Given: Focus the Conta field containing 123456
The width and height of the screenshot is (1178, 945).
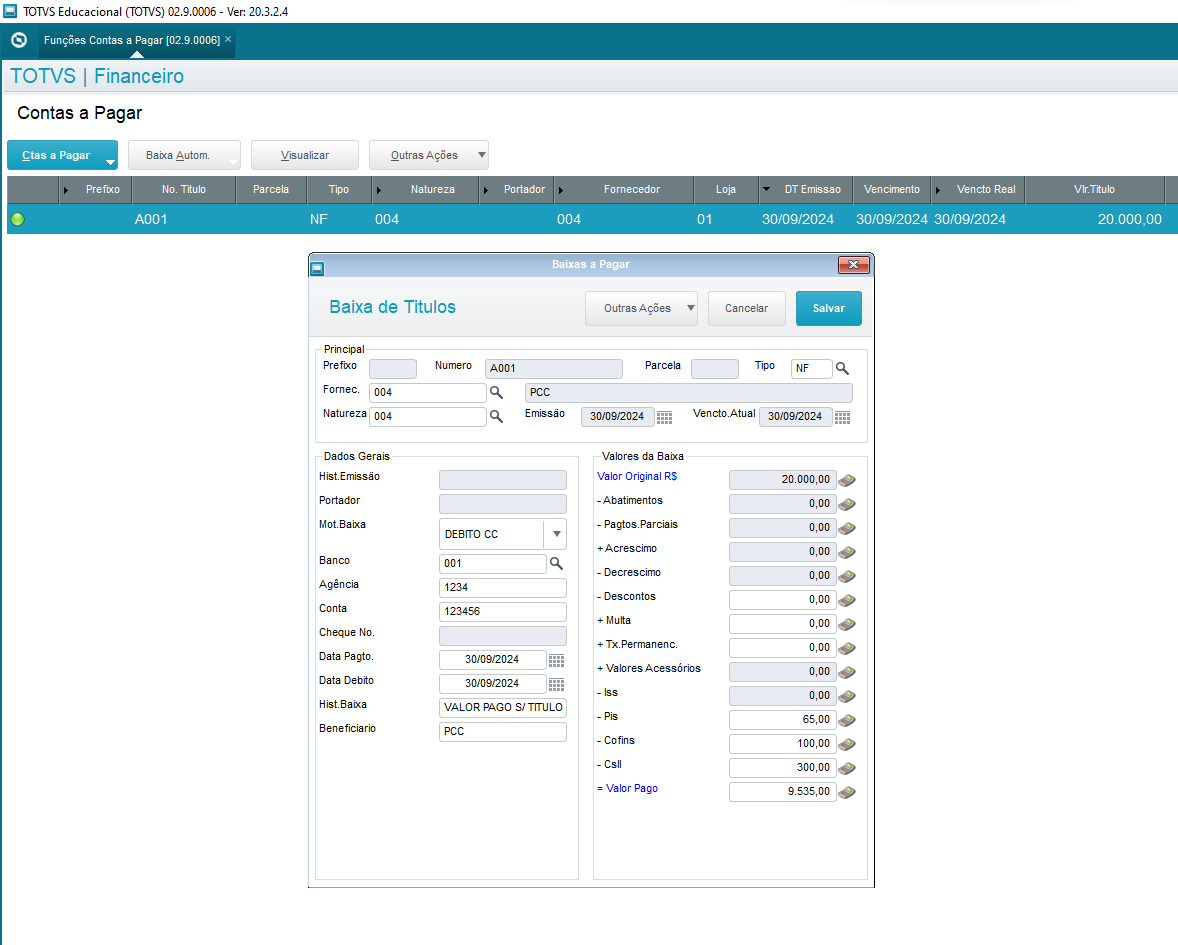Looking at the screenshot, I should point(503,611).
